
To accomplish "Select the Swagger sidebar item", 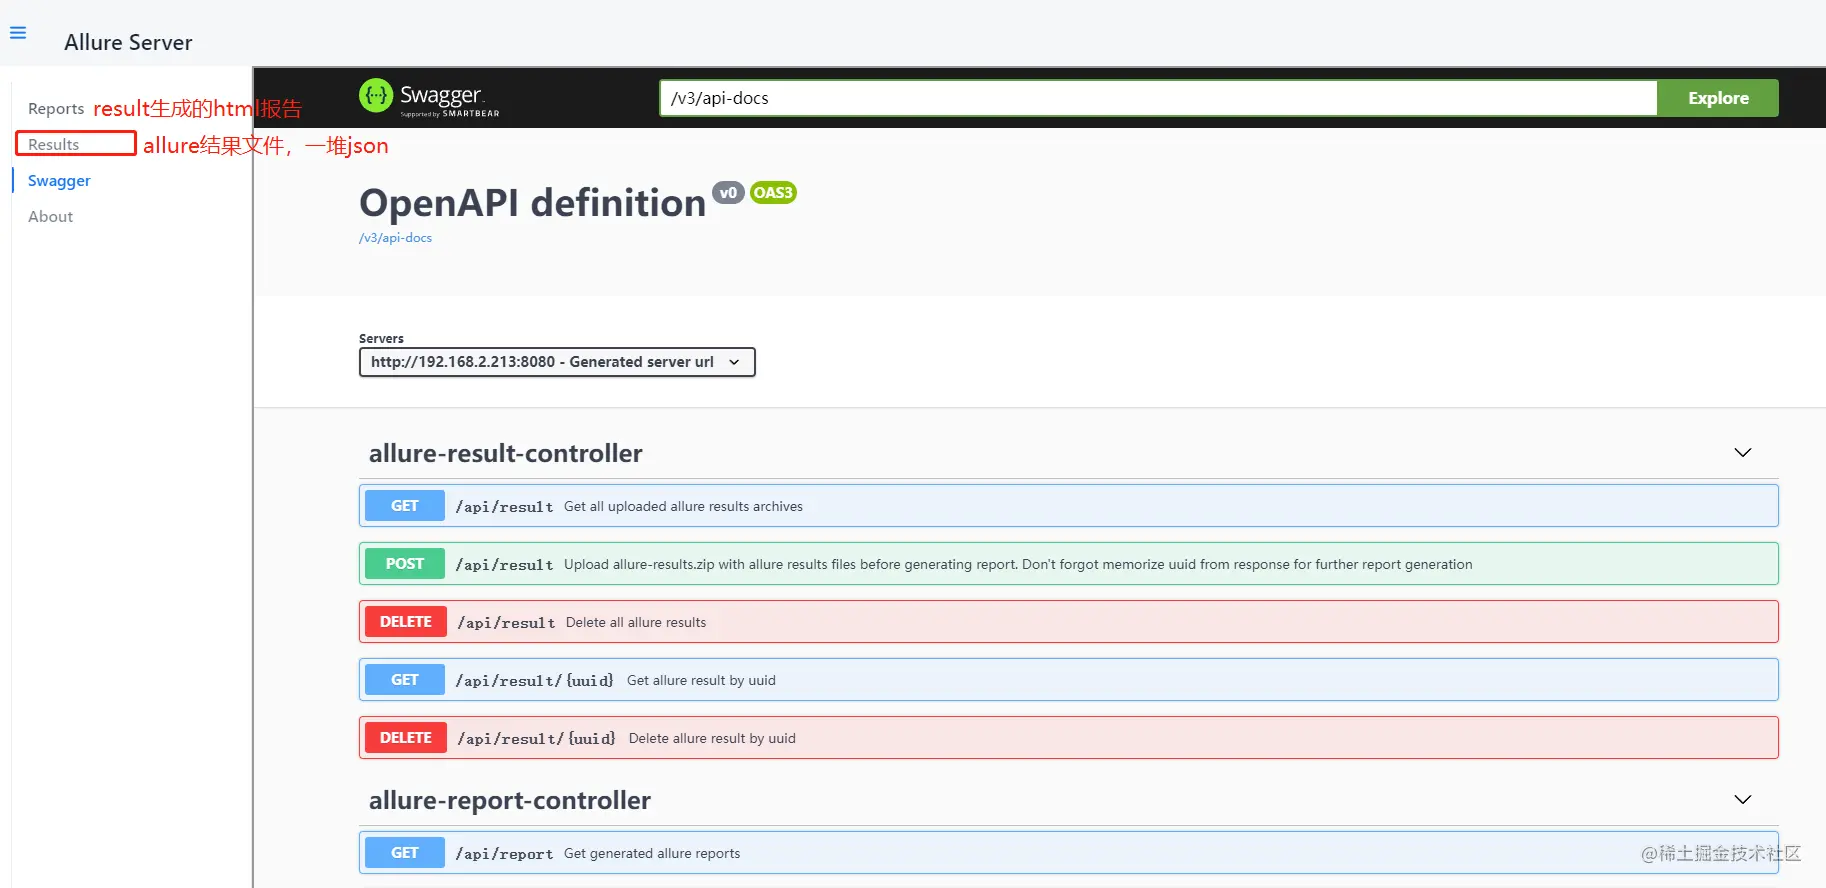I will (x=59, y=180).
